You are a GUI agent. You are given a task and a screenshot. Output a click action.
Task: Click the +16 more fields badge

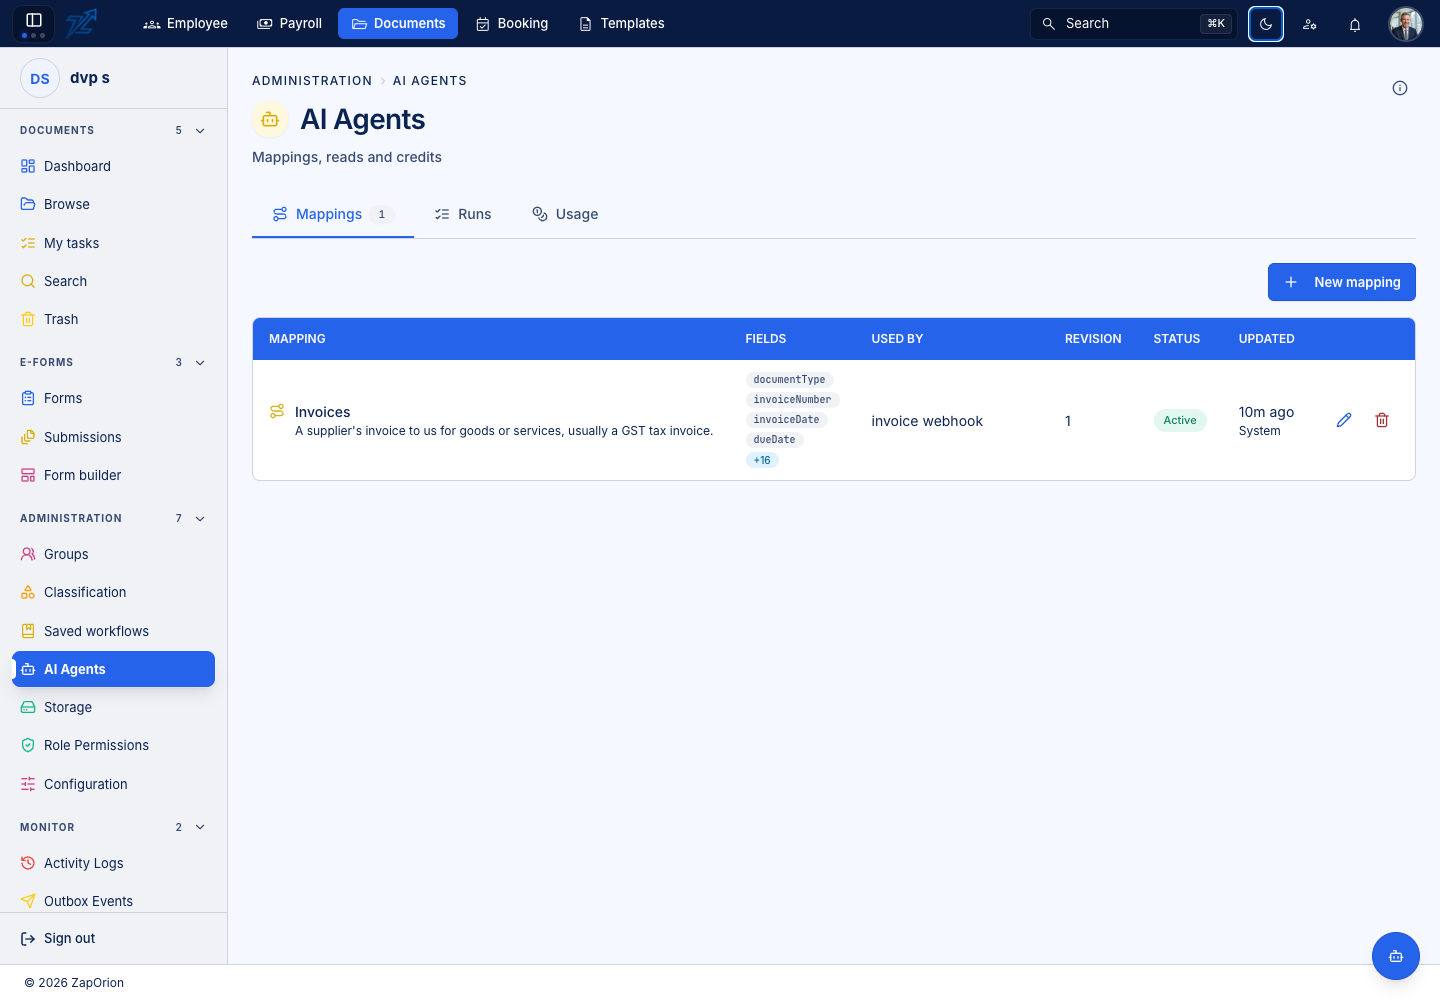[x=762, y=460]
